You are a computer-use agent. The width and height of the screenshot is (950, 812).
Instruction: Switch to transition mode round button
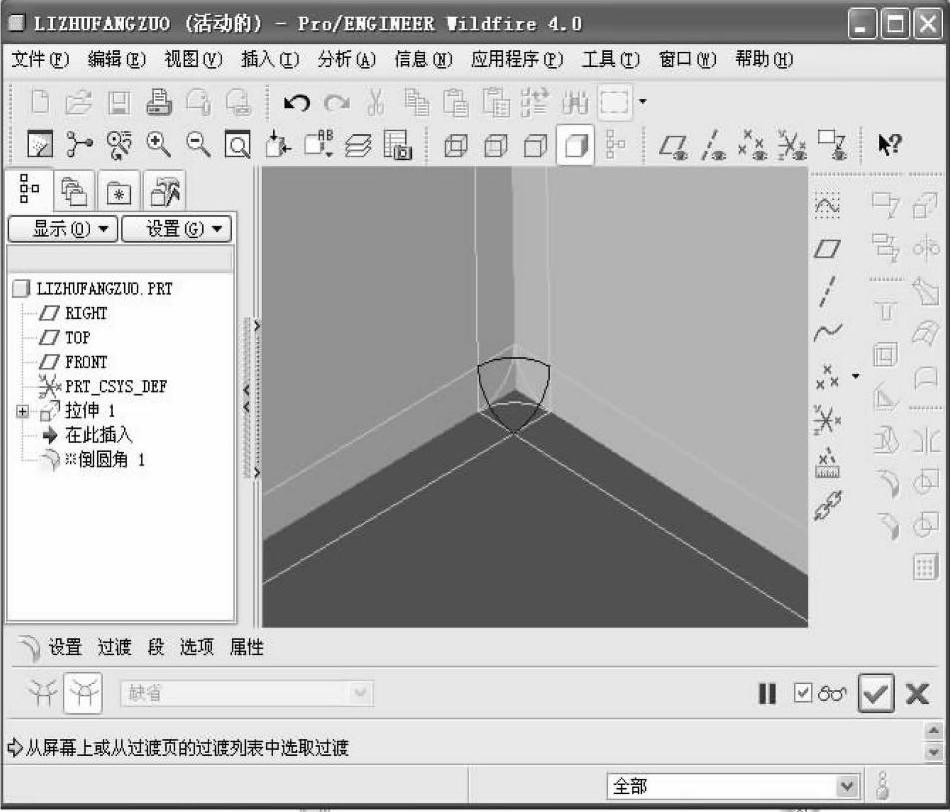(x=83, y=693)
